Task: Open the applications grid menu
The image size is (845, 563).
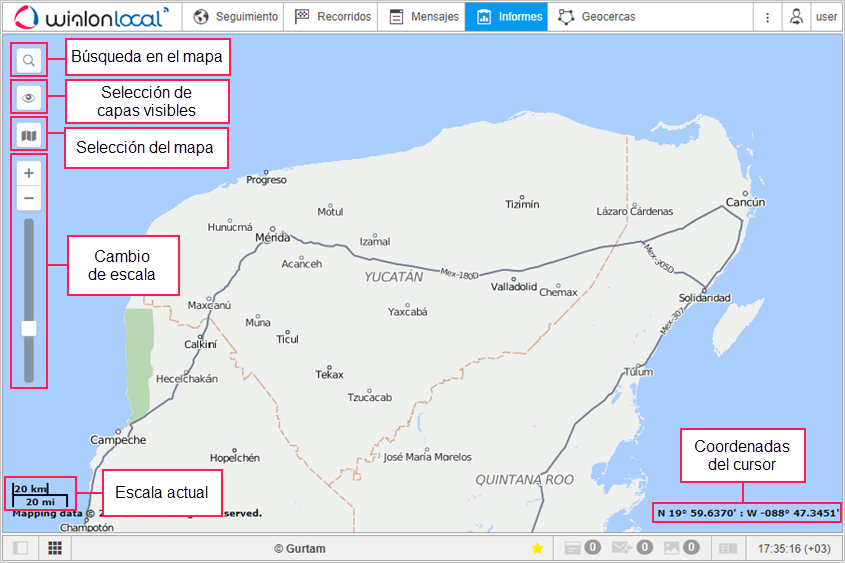Action: tap(55, 548)
